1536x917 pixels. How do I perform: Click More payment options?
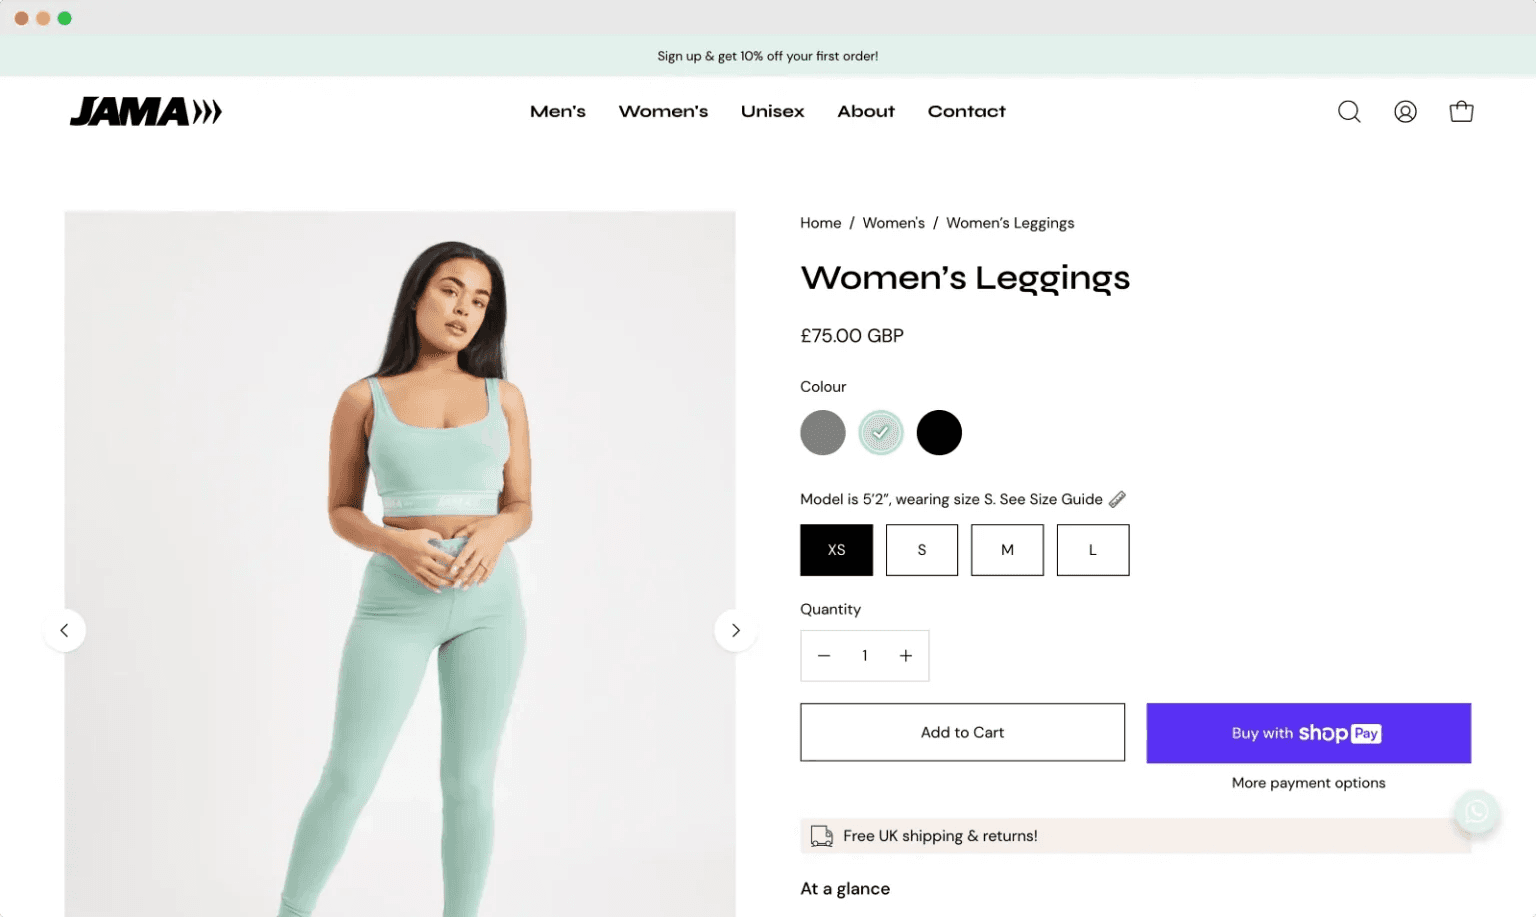pos(1308,782)
